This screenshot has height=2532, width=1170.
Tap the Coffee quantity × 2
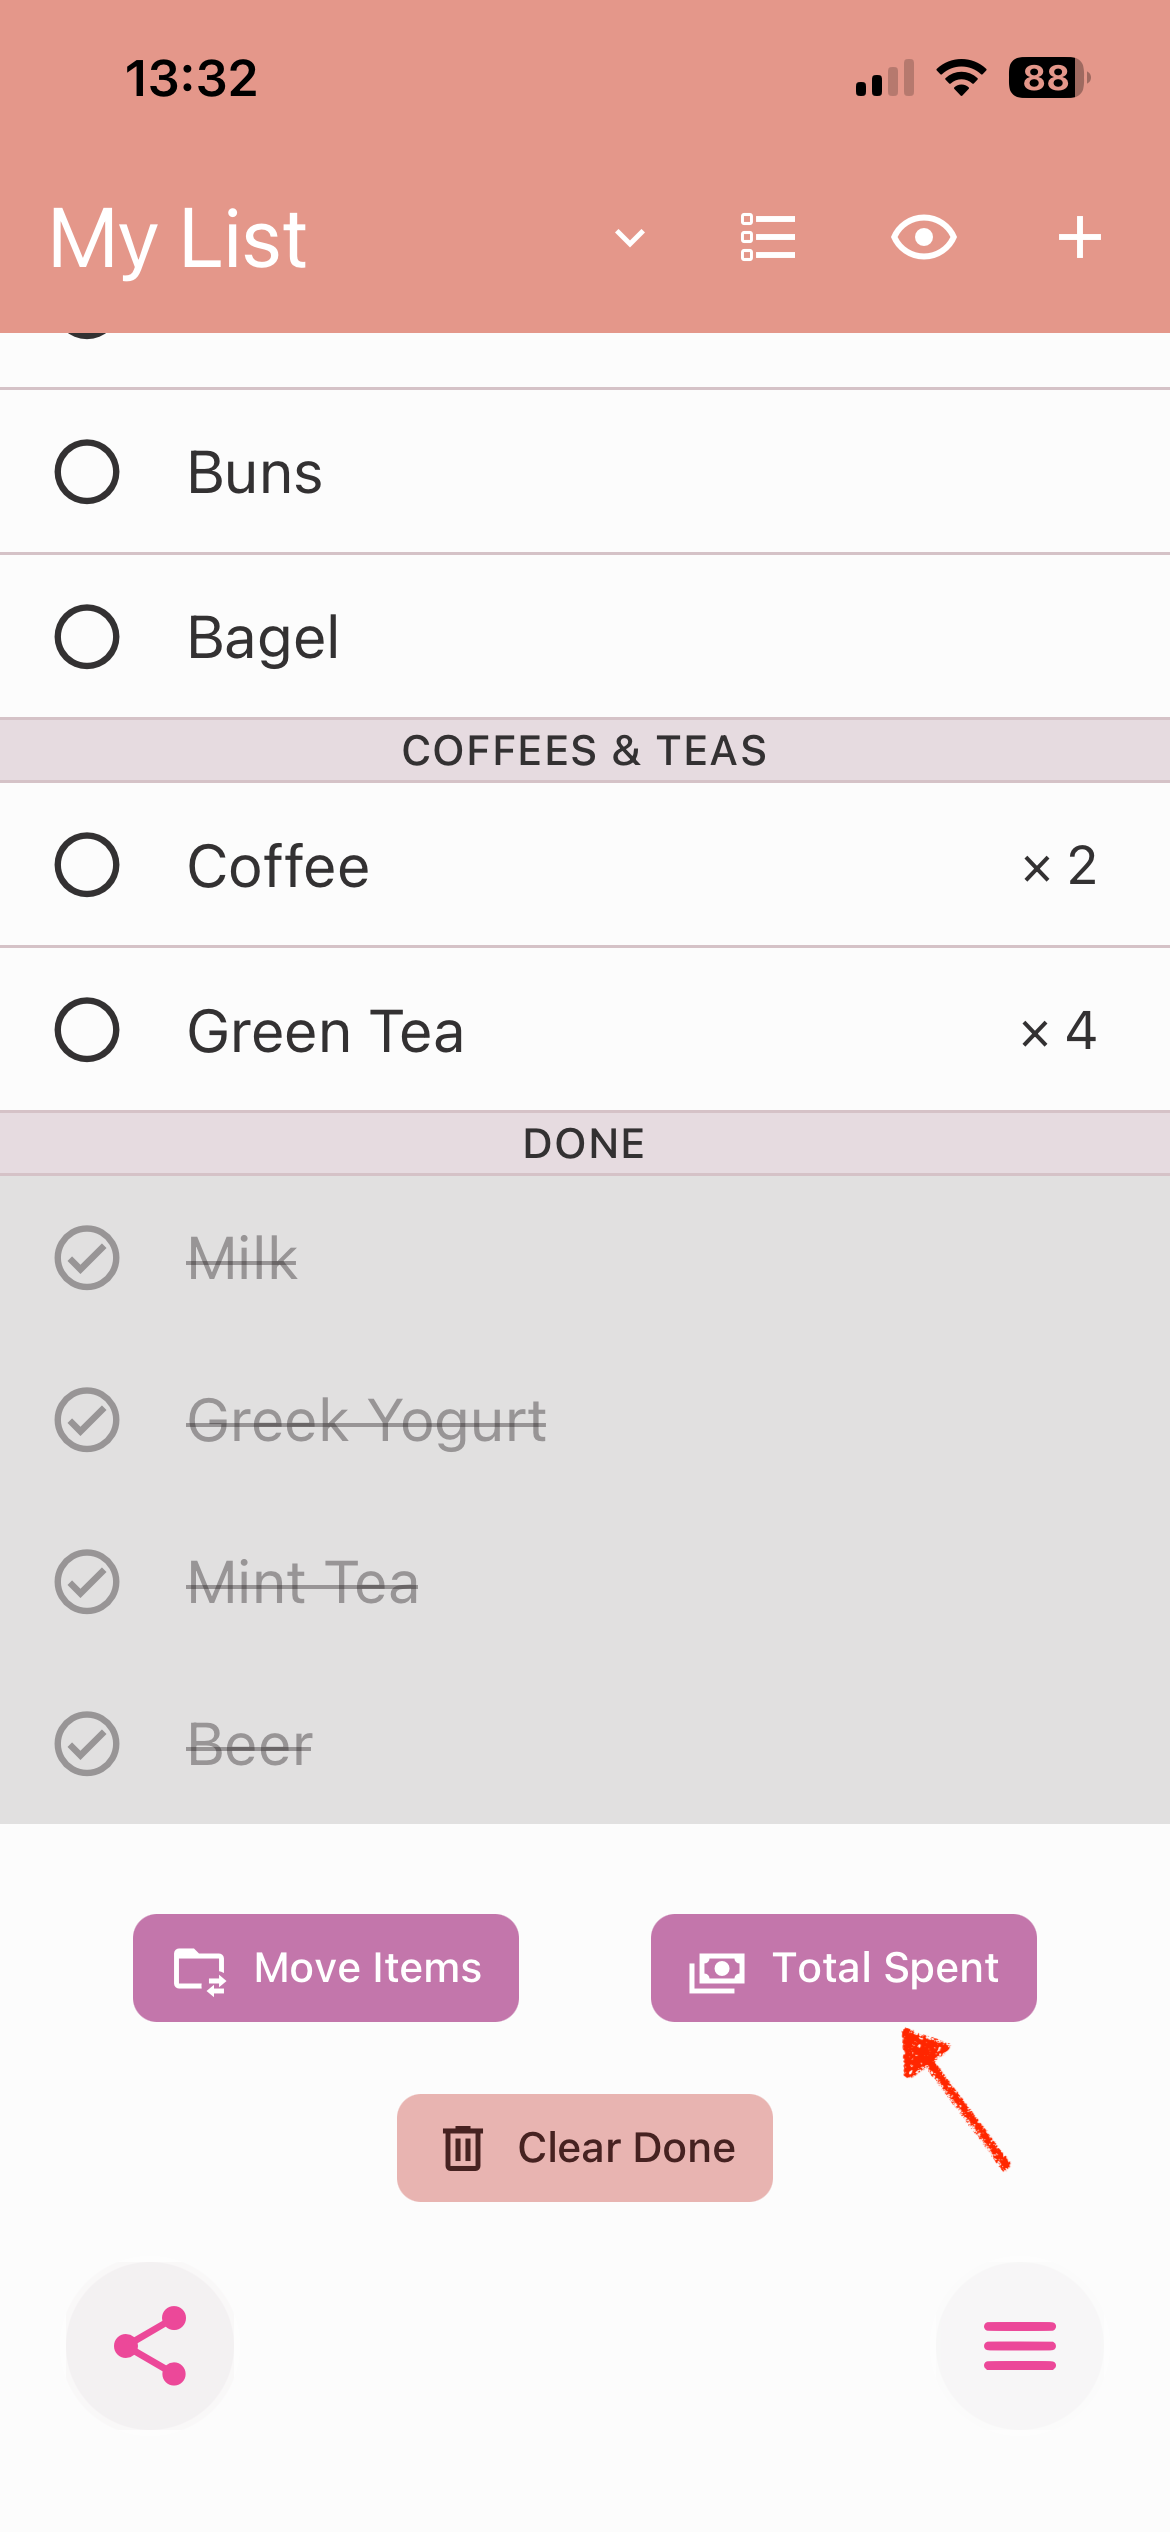pos(1059,866)
